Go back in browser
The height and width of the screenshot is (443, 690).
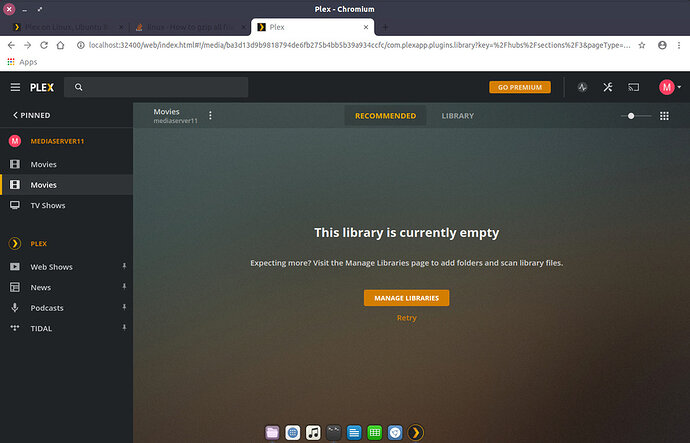click(11, 45)
